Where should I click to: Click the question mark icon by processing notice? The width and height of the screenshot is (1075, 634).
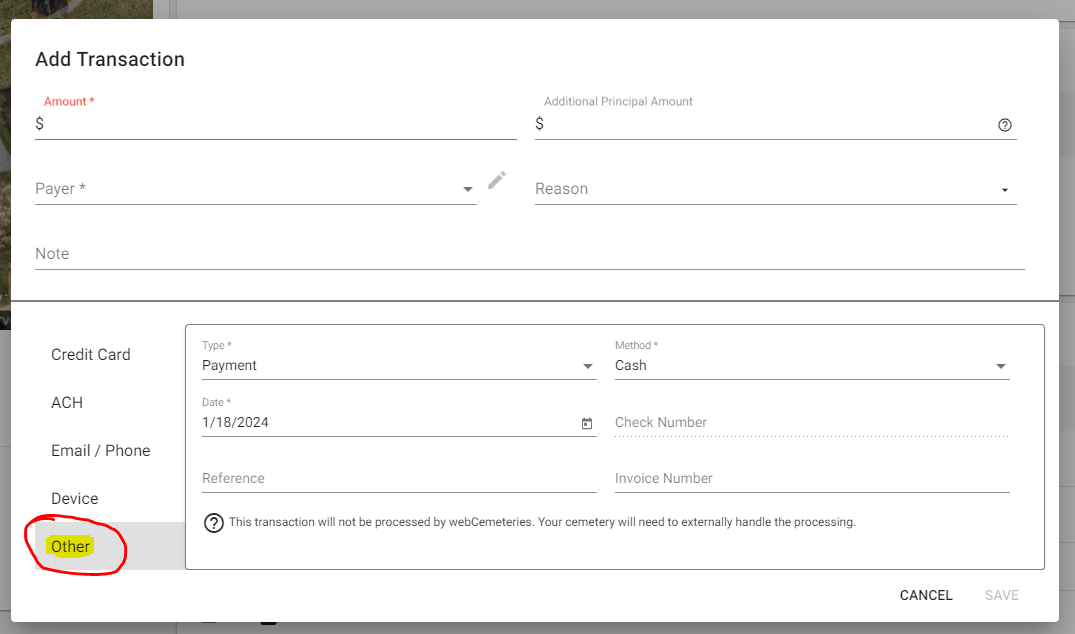pyautogui.click(x=213, y=523)
